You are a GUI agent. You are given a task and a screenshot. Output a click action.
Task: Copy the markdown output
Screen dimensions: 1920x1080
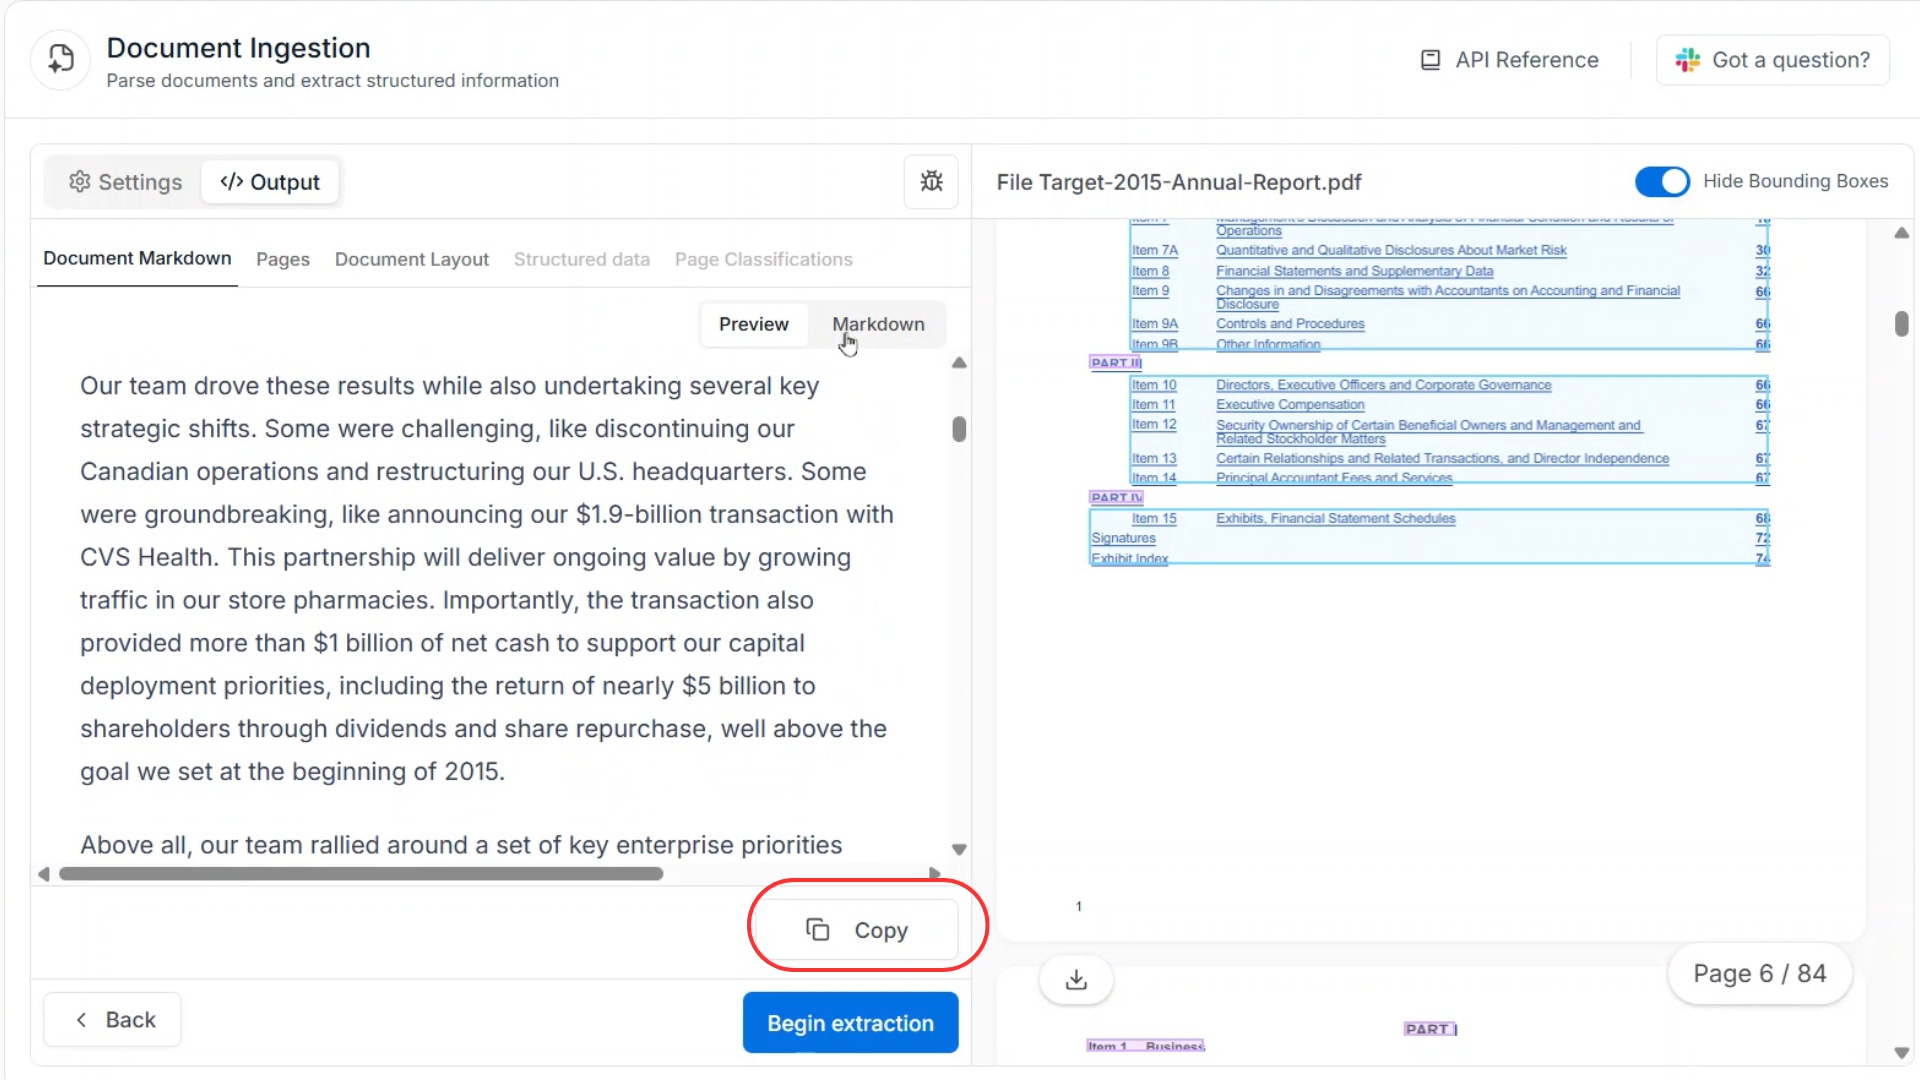click(857, 930)
